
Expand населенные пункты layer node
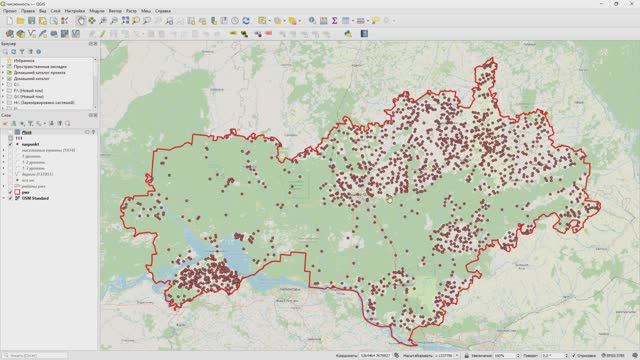pyautogui.click(x=4, y=150)
